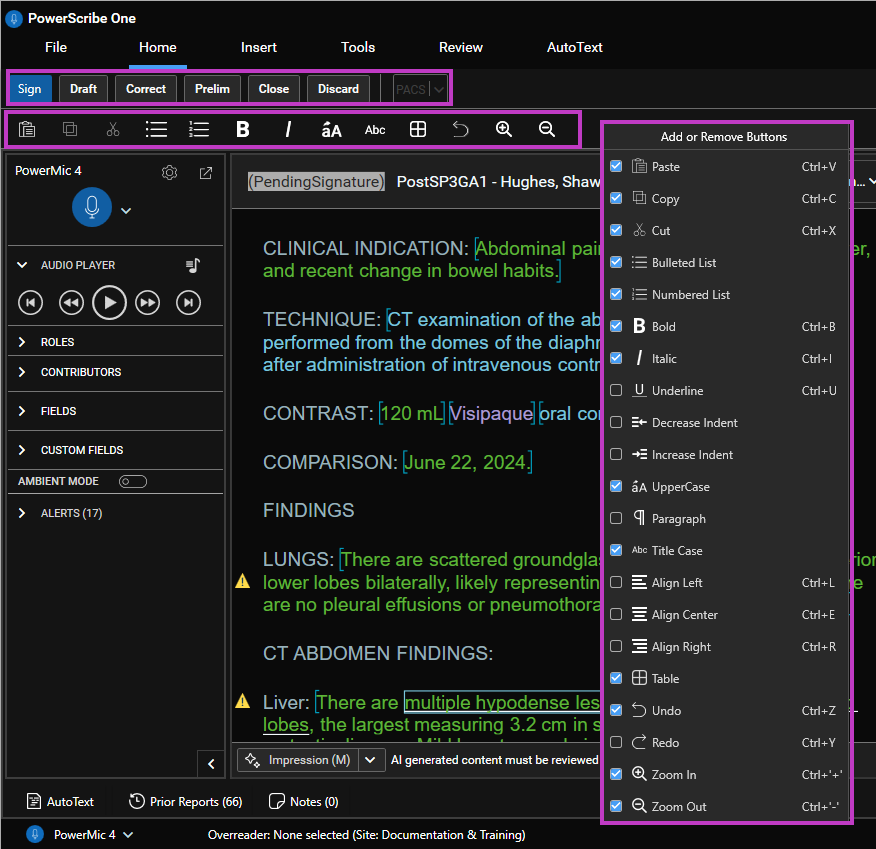
Task: Save report as Draft
Action: point(83,89)
